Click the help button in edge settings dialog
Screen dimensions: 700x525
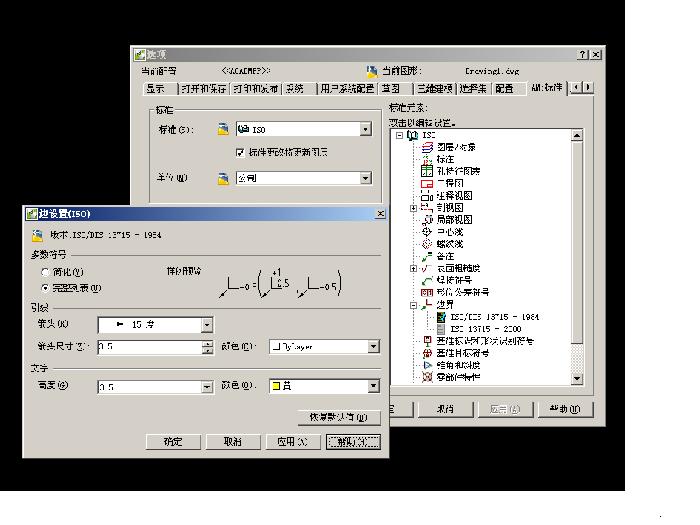pyautogui.click(x=353, y=442)
